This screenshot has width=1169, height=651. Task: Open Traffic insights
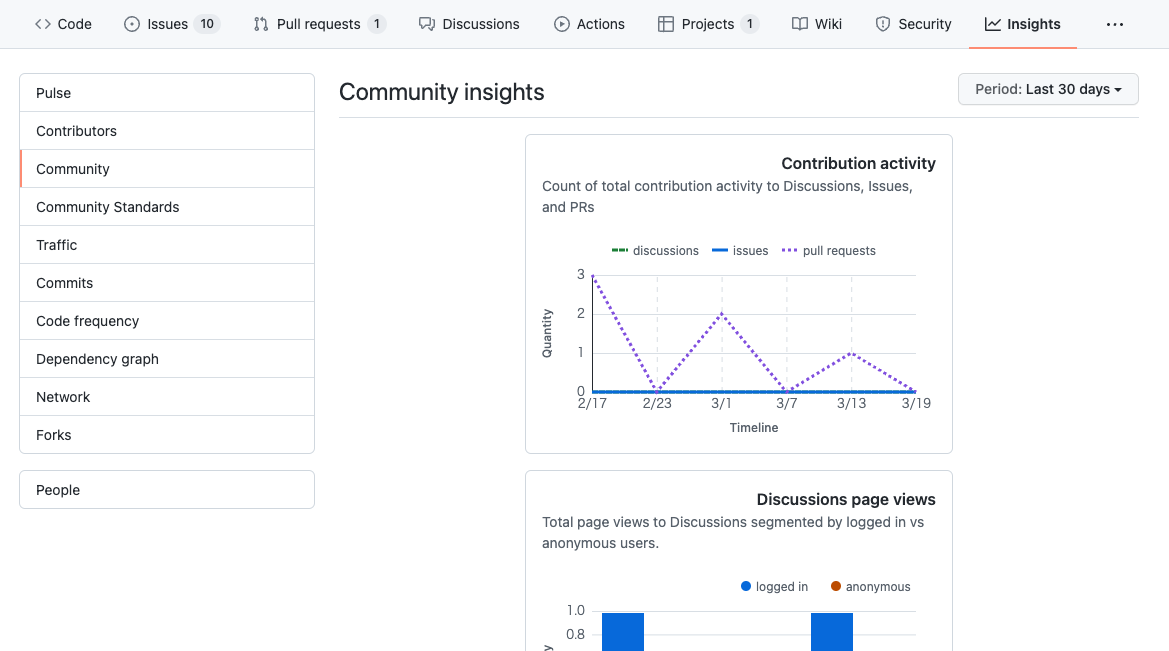pos(167,245)
